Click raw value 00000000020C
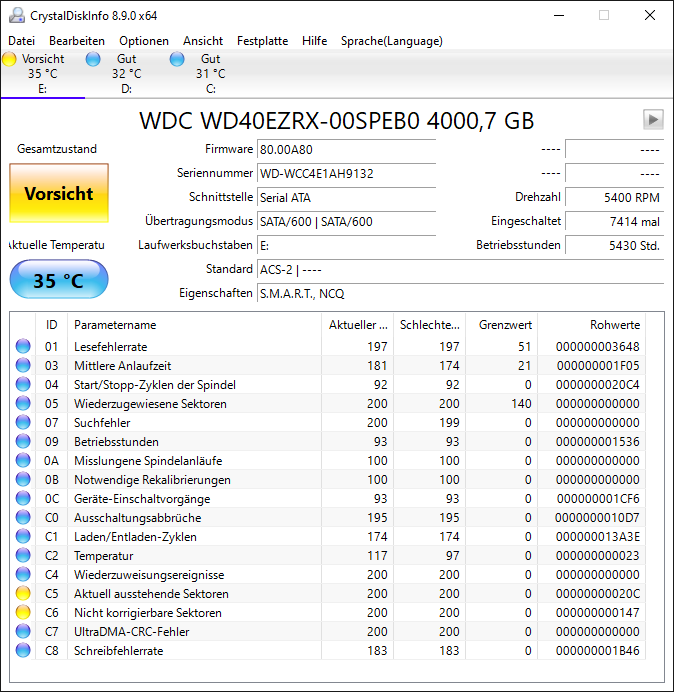The width and height of the screenshot is (674, 692). tap(598, 594)
